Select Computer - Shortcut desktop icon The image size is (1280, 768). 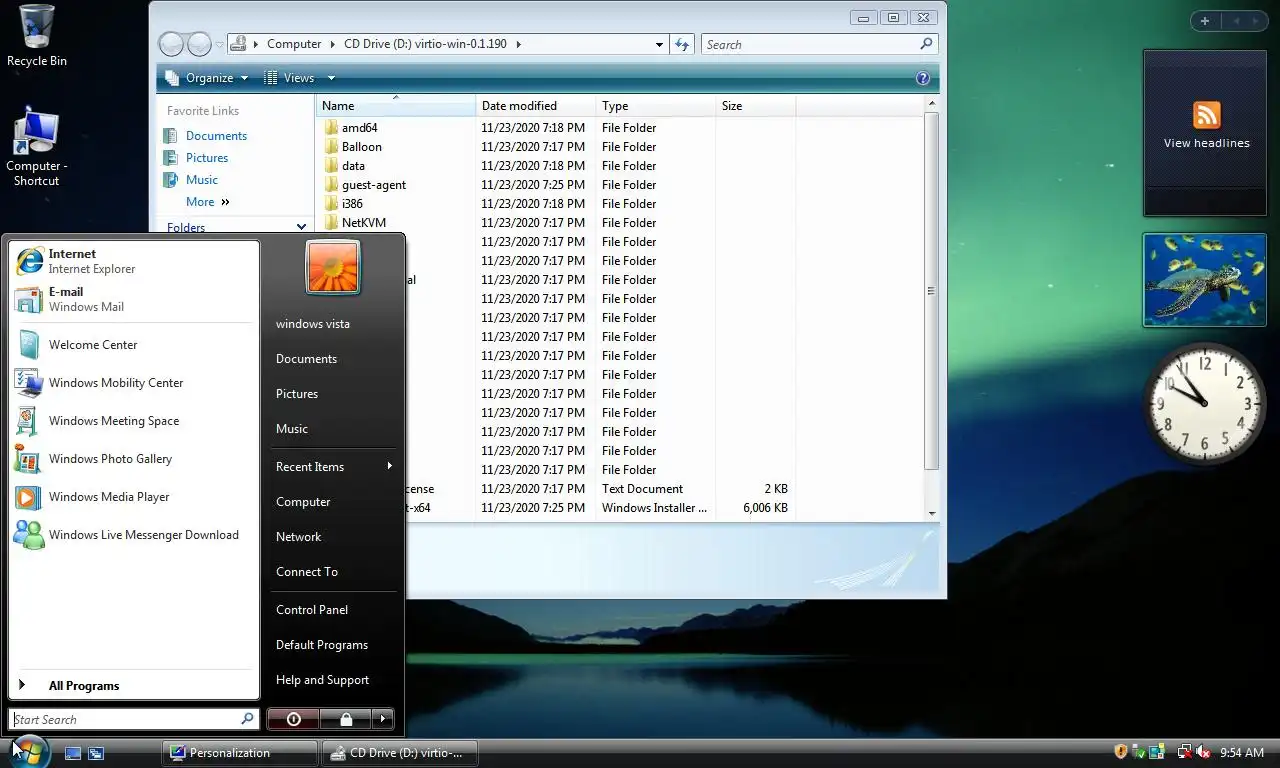37,147
